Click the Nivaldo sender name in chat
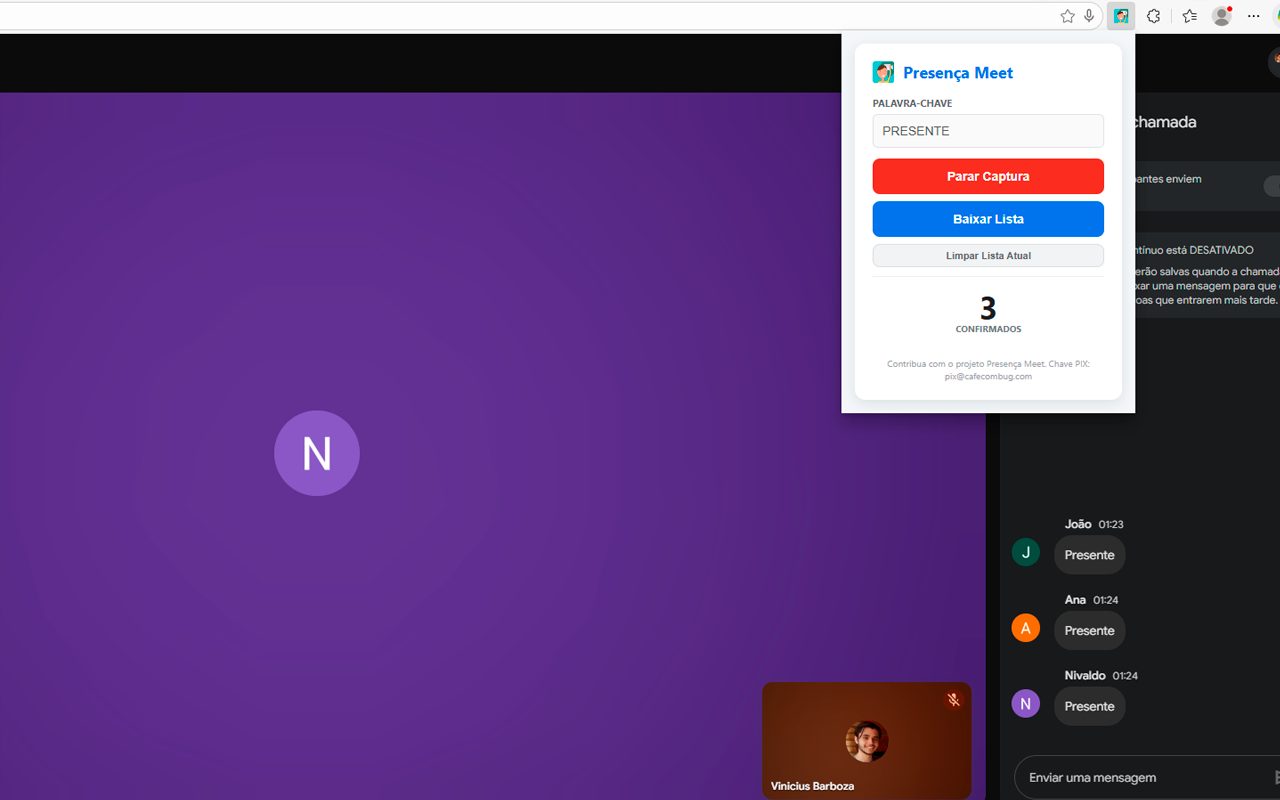 coord(1085,676)
